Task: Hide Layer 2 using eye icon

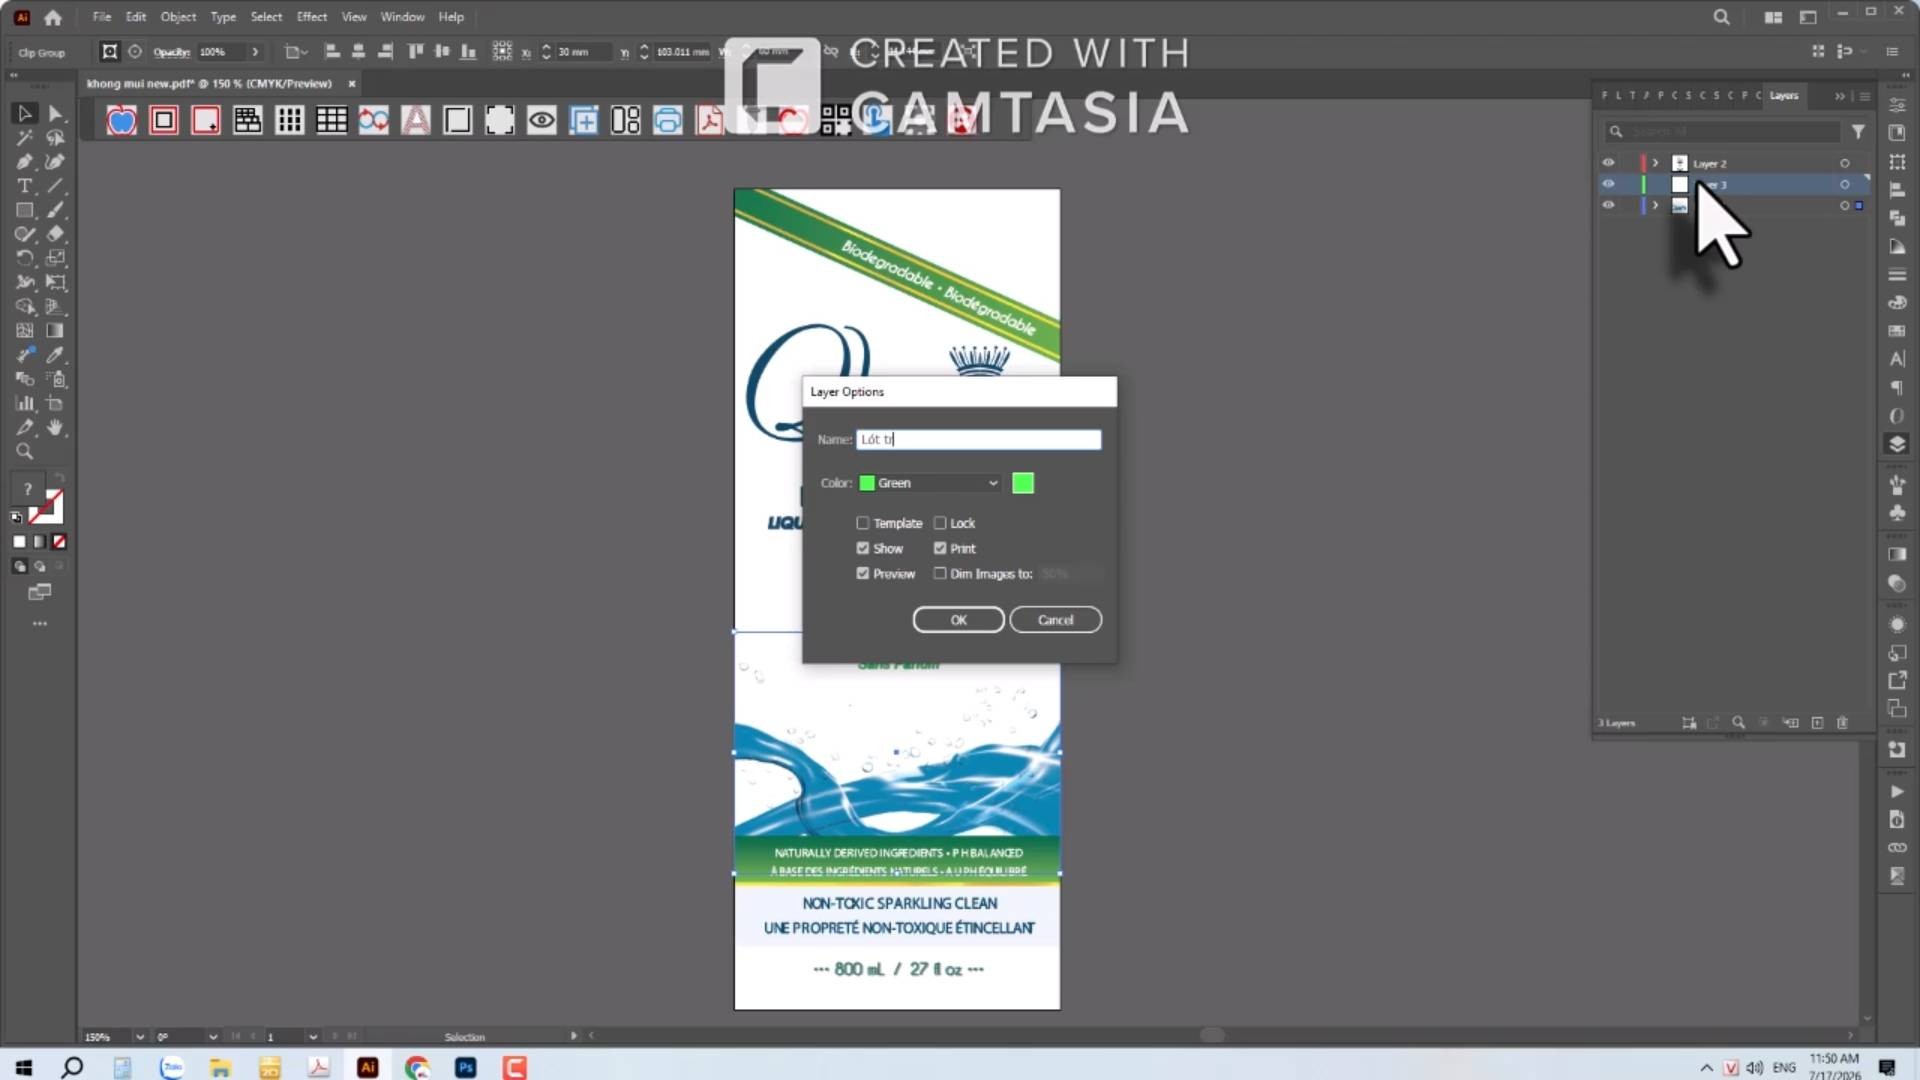Action: pos(1608,163)
